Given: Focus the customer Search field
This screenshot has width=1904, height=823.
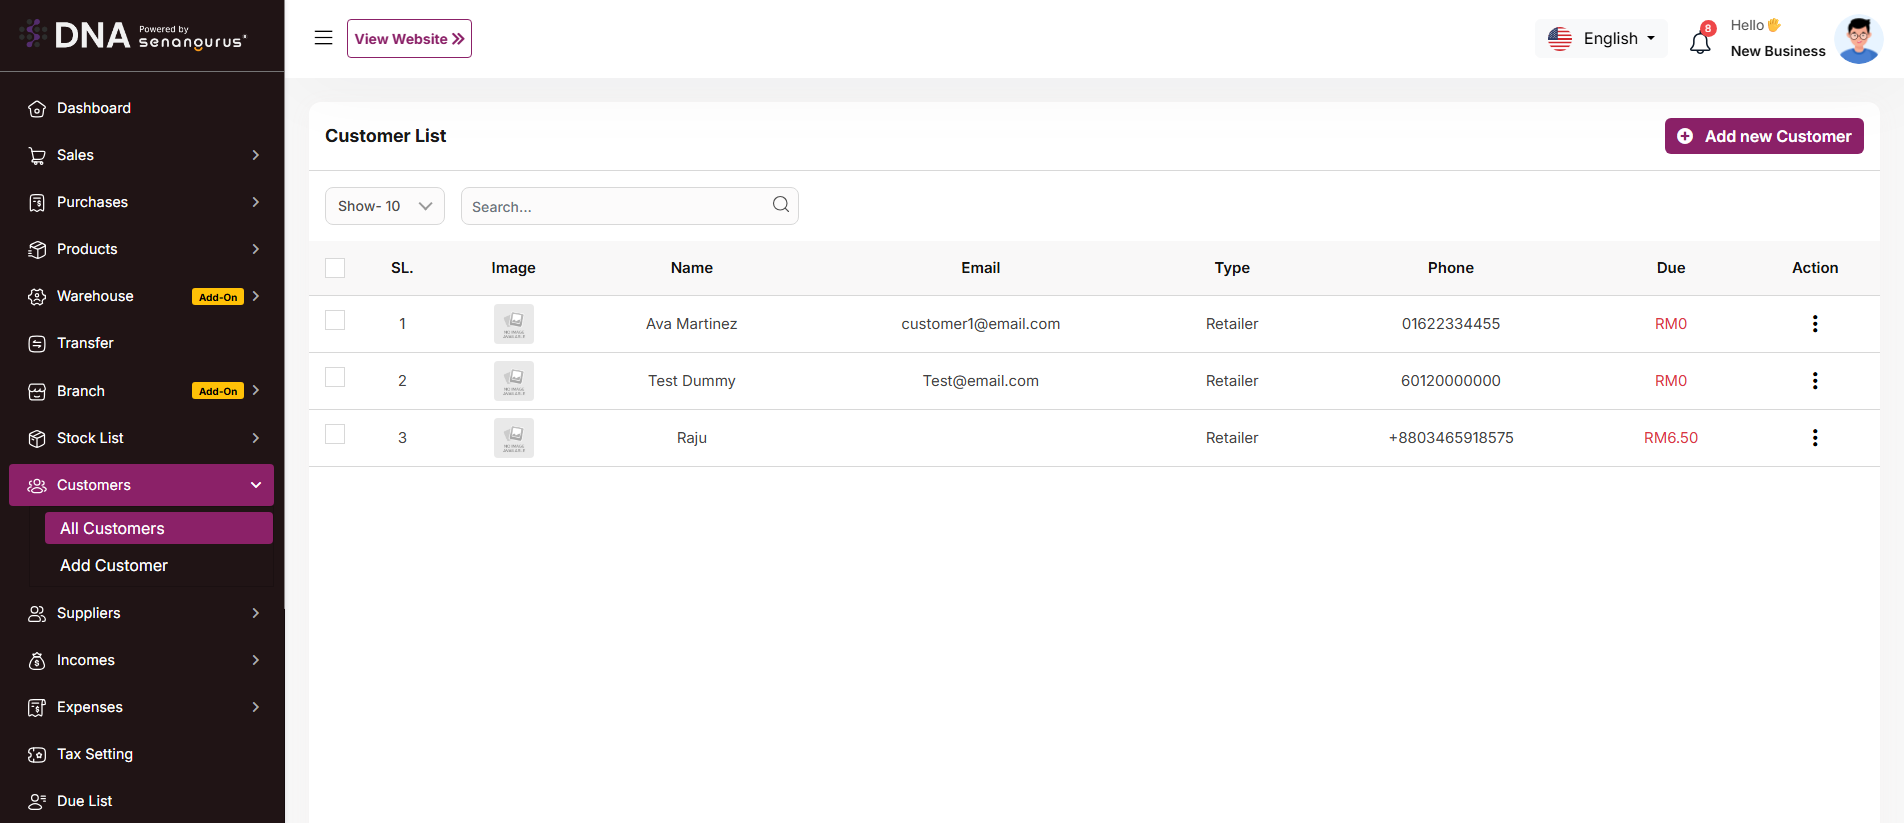Looking at the screenshot, I should pyautogui.click(x=615, y=207).
